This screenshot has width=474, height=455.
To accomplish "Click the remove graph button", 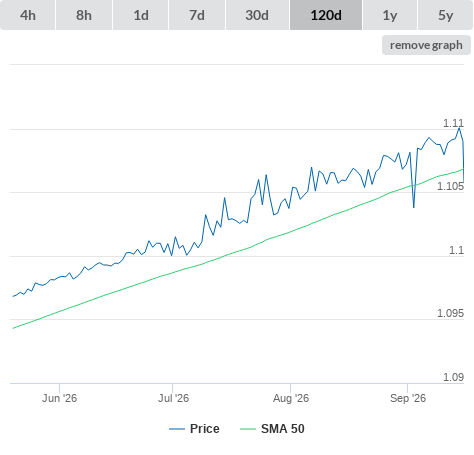I will [x=426, y=45].
